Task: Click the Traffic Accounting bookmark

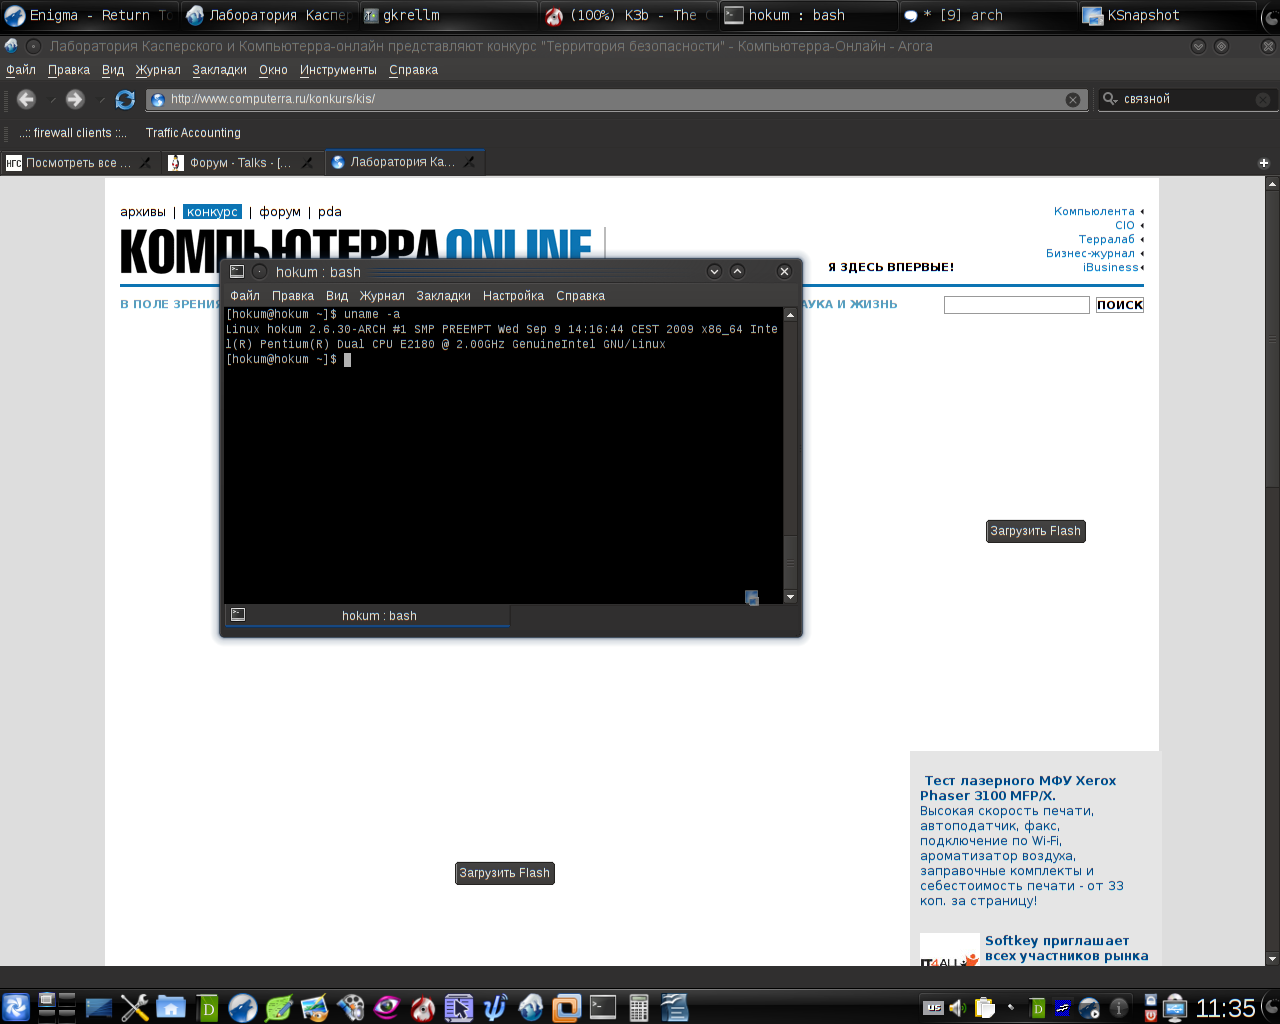Action: (193, 133)
